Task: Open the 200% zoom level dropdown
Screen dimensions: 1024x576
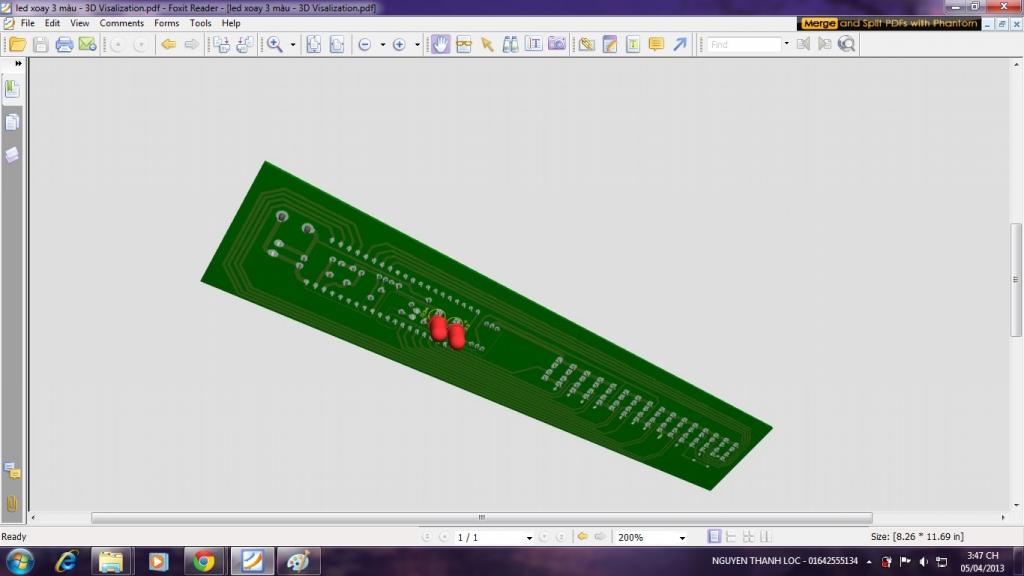Action: tap(682, 537)
